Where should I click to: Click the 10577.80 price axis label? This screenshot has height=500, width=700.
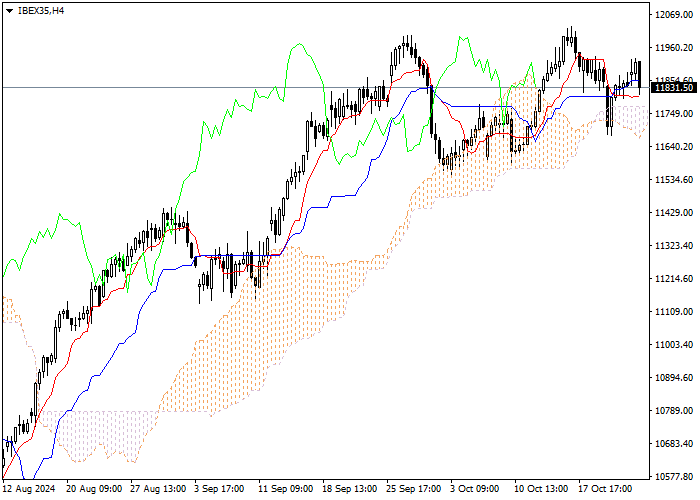coord(674,477)
